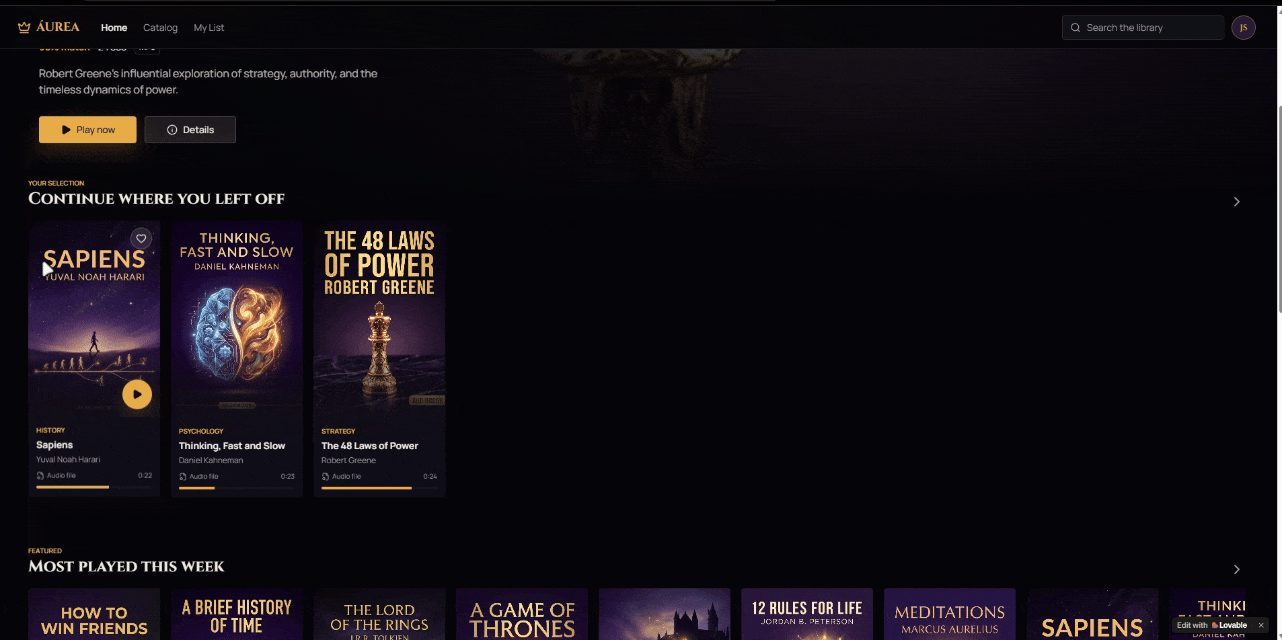Click the Most Played This Week heading
This screenshot has width=1282, height=640.
tap(126, 567)
